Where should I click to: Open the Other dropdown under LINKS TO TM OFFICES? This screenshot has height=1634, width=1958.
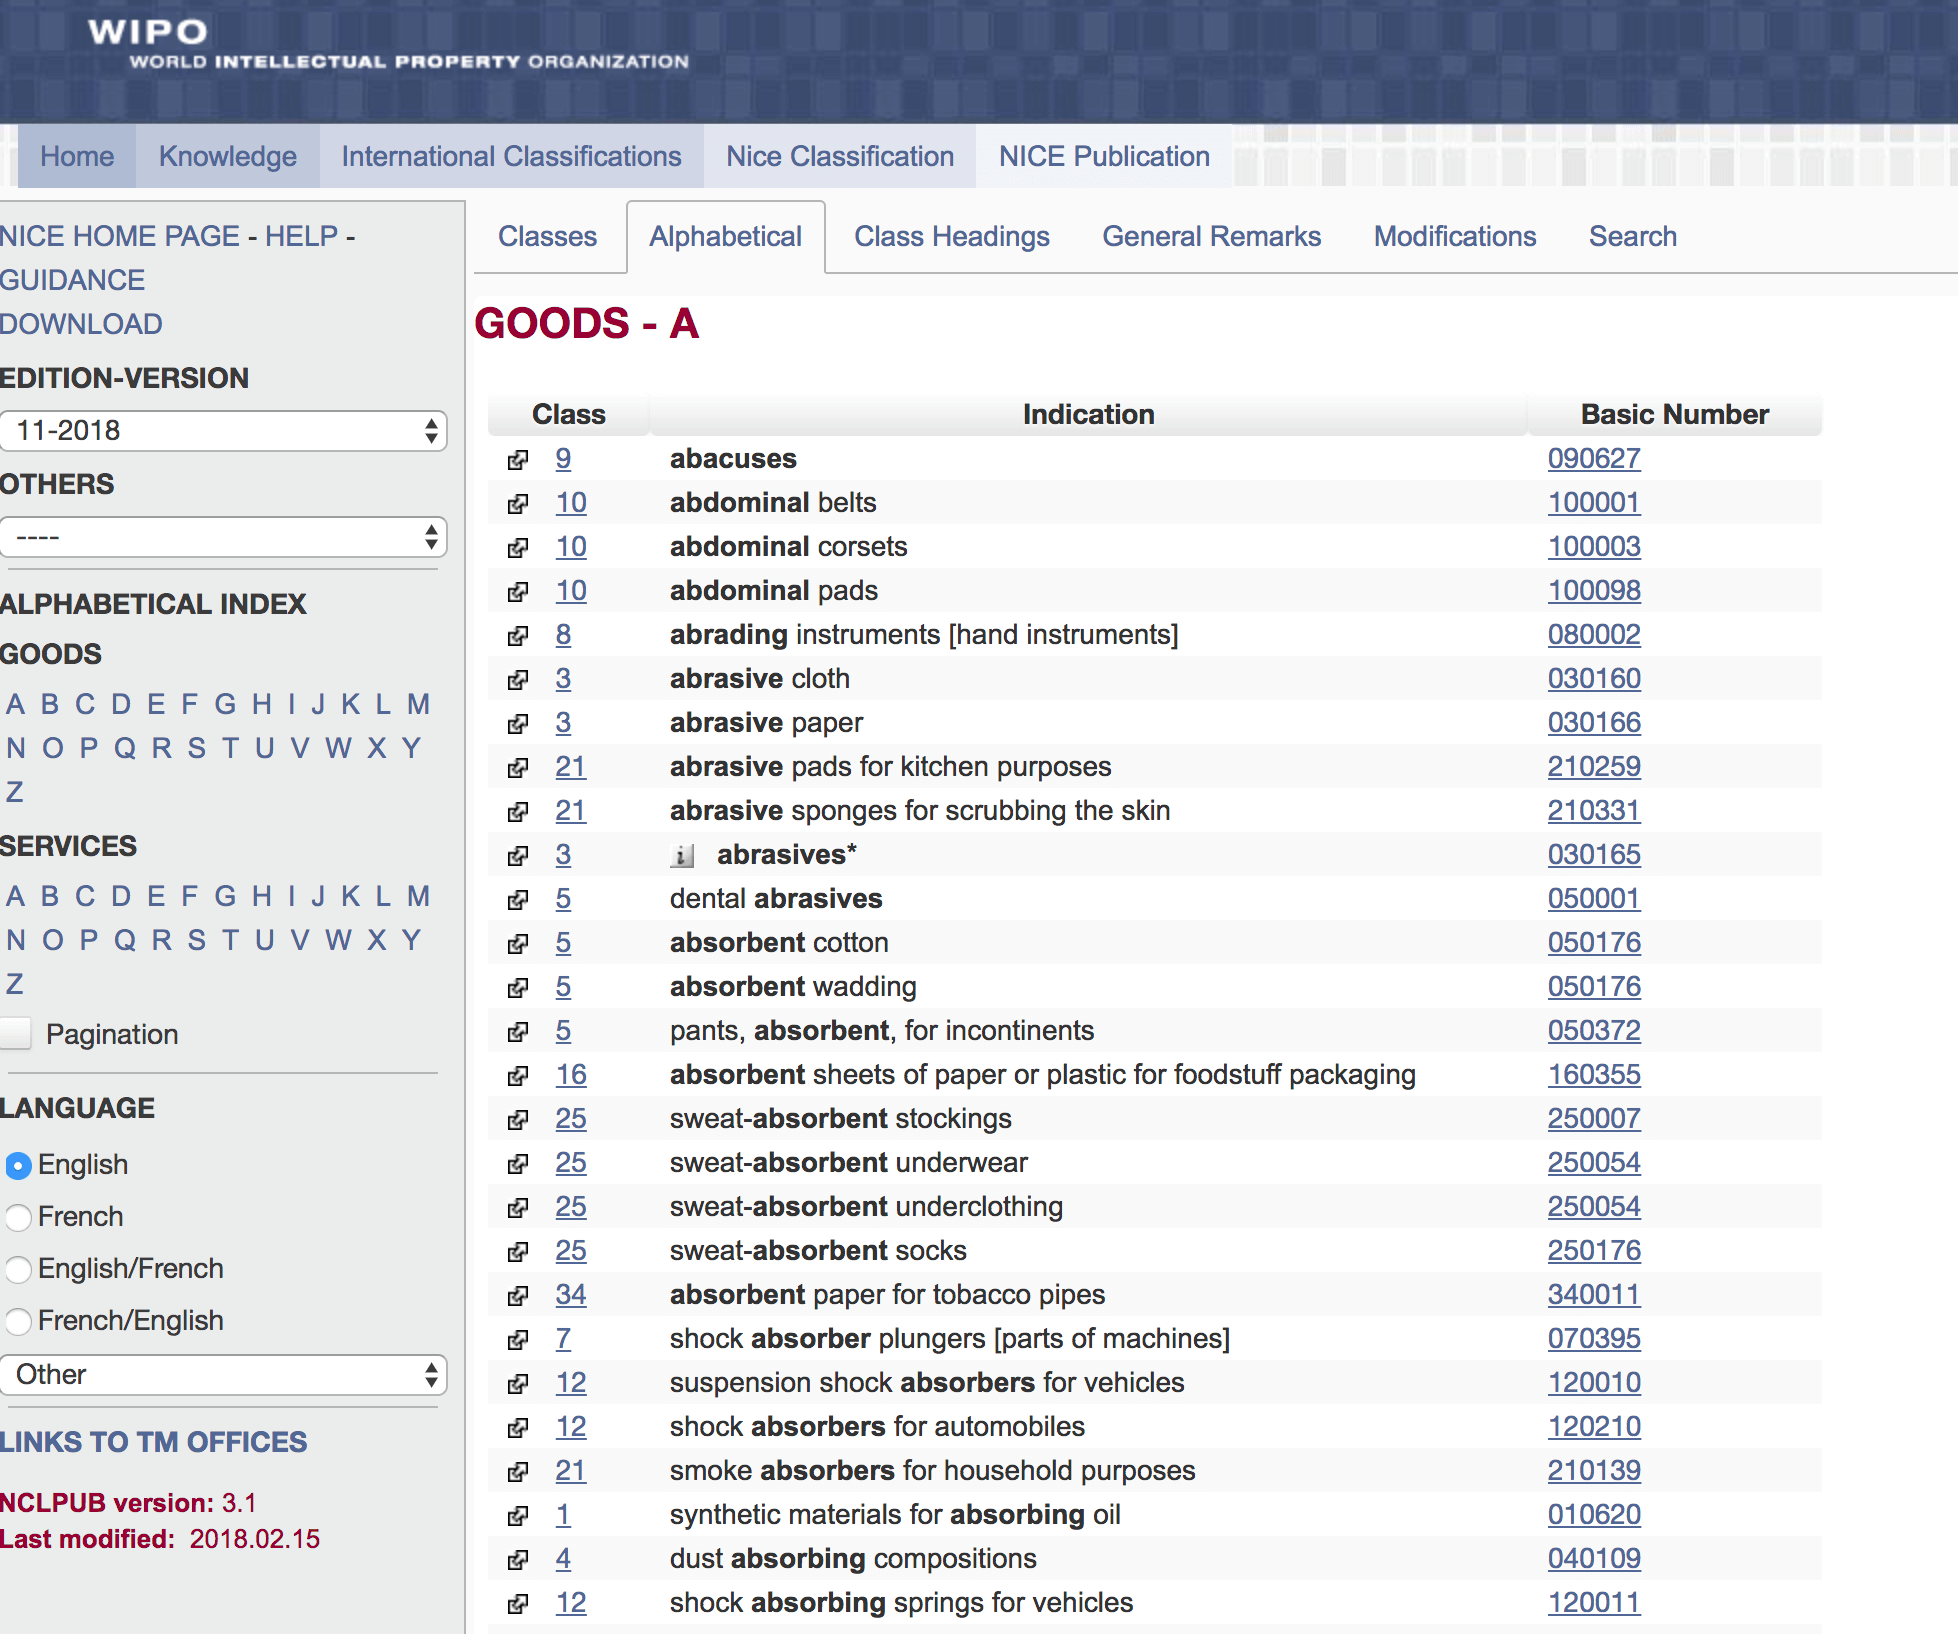[224, 1375]
